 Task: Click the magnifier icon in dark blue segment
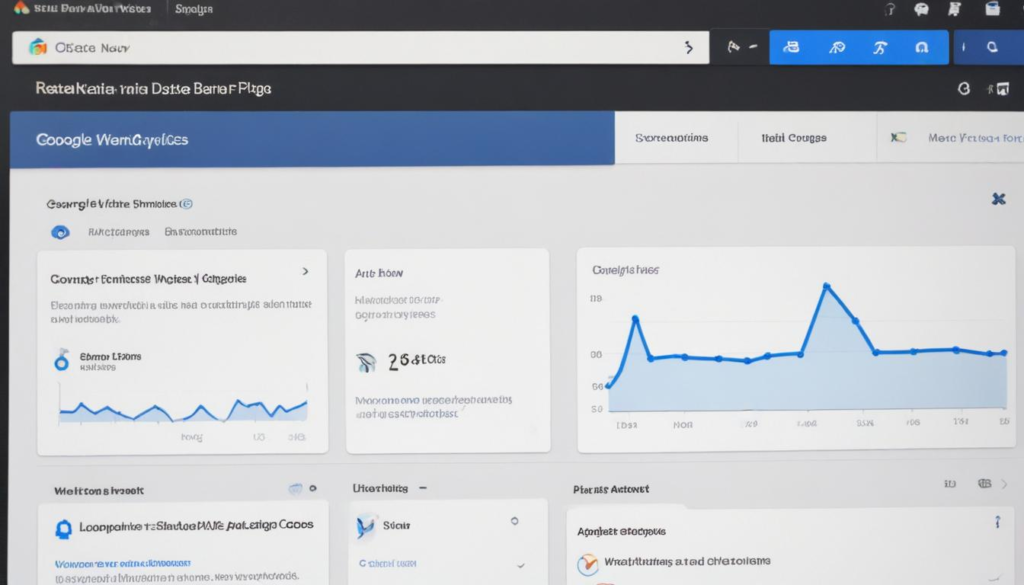pyautogui.click(x=992, y=47)
